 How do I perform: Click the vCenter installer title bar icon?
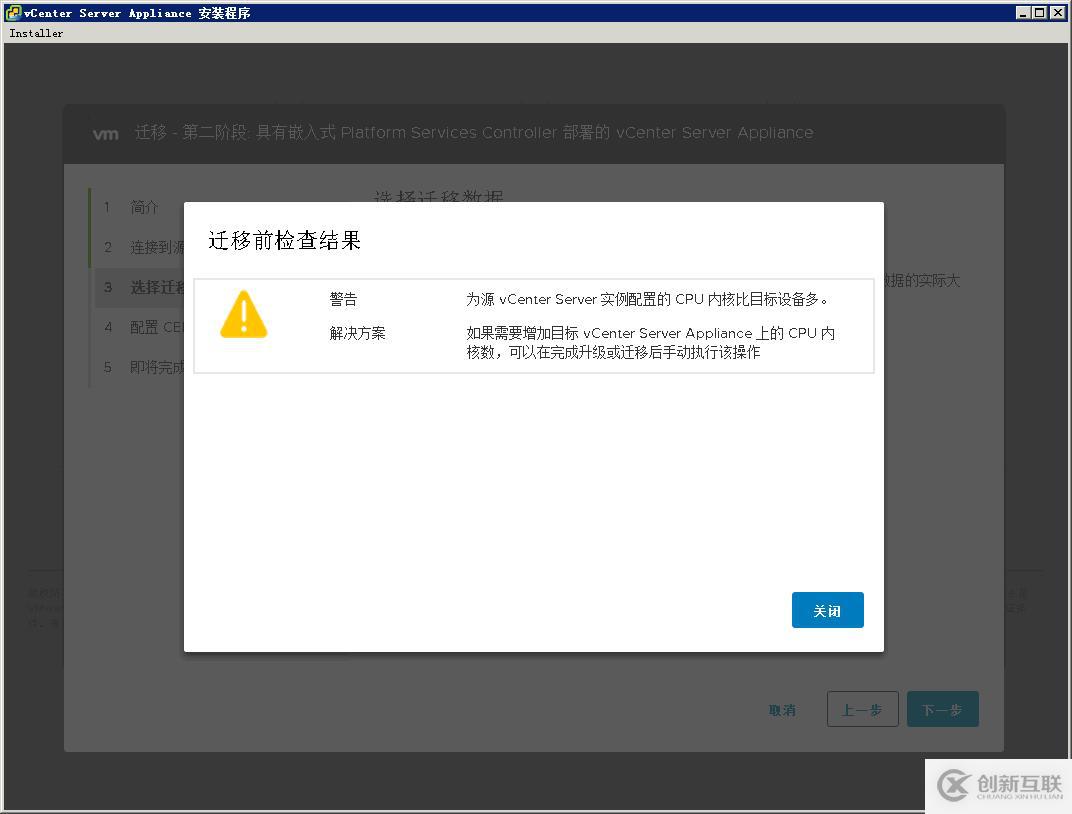tap(12, 12)
